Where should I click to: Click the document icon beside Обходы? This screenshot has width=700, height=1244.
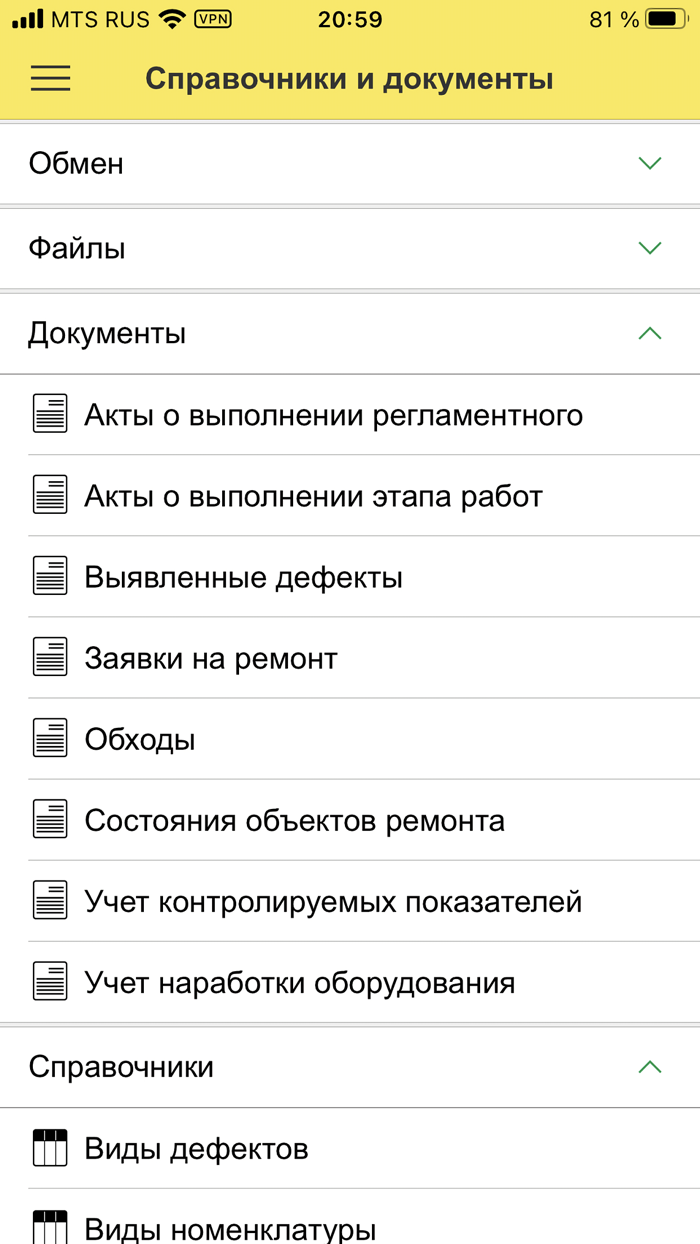pyautogui.click(x=49, y=738)
